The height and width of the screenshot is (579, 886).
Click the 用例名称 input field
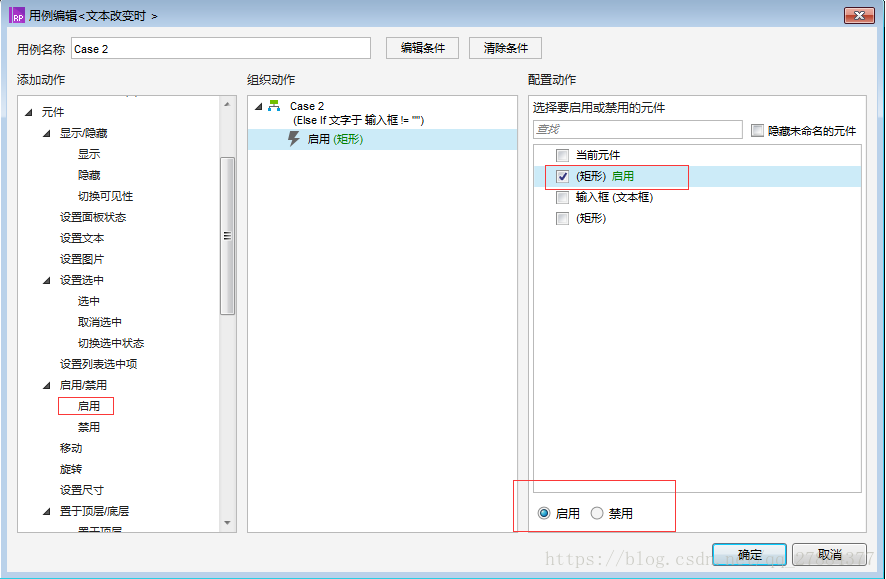[221, 49]
